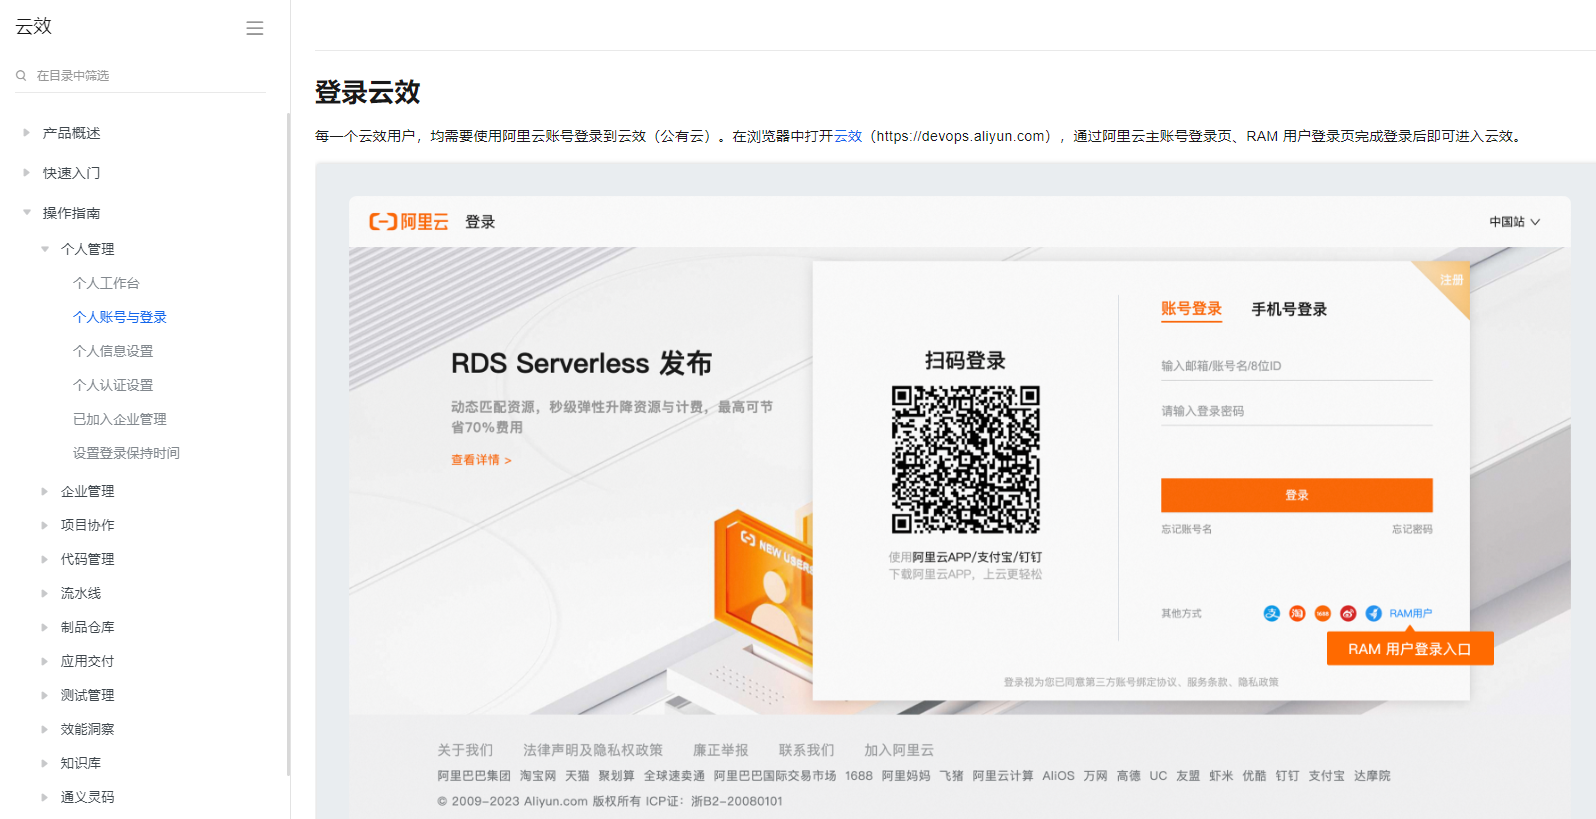Click the Taobao login icon in the screenshot
Image resolution: width=1596 pixels, height=819 pixels.
pyautogui.click(x=1297, y=613)
